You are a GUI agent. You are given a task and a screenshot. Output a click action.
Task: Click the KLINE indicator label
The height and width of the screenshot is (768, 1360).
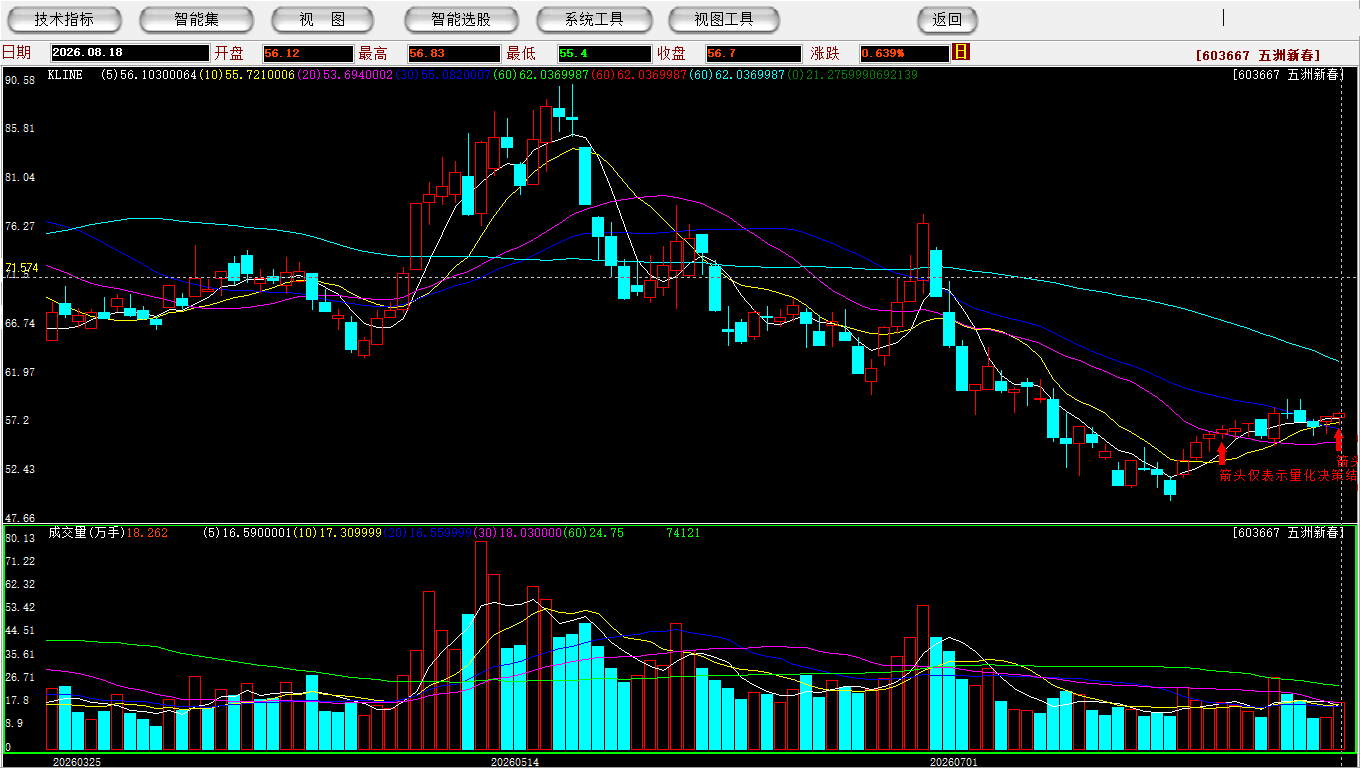(x=65, y=75)
